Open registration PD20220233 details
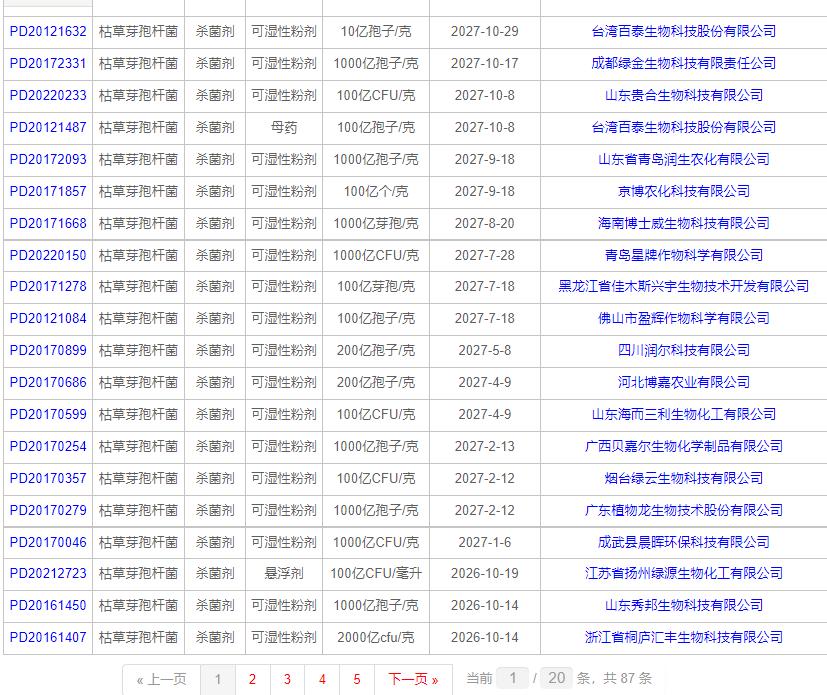The image size is (827, 695). point(47,96)
